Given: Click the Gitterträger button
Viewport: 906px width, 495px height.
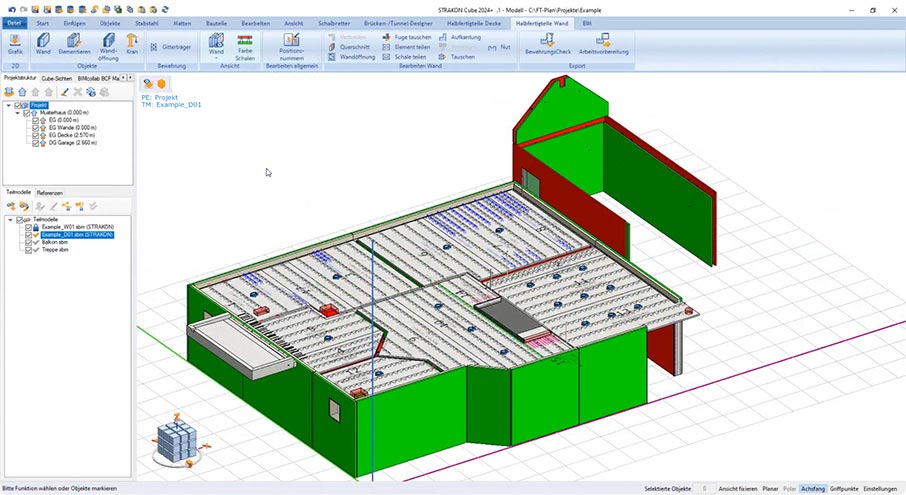Looking at the screenshot, I should 172,46.
